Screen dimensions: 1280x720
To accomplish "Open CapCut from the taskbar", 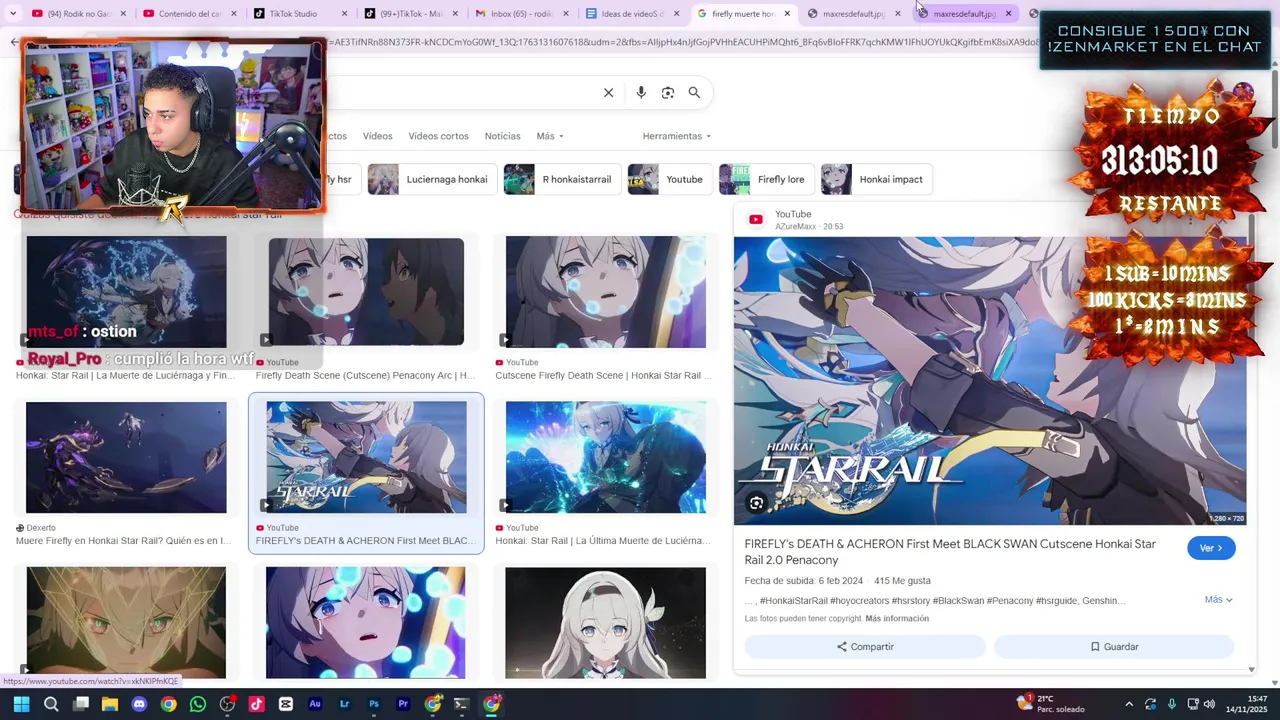I will pos(286,704).
